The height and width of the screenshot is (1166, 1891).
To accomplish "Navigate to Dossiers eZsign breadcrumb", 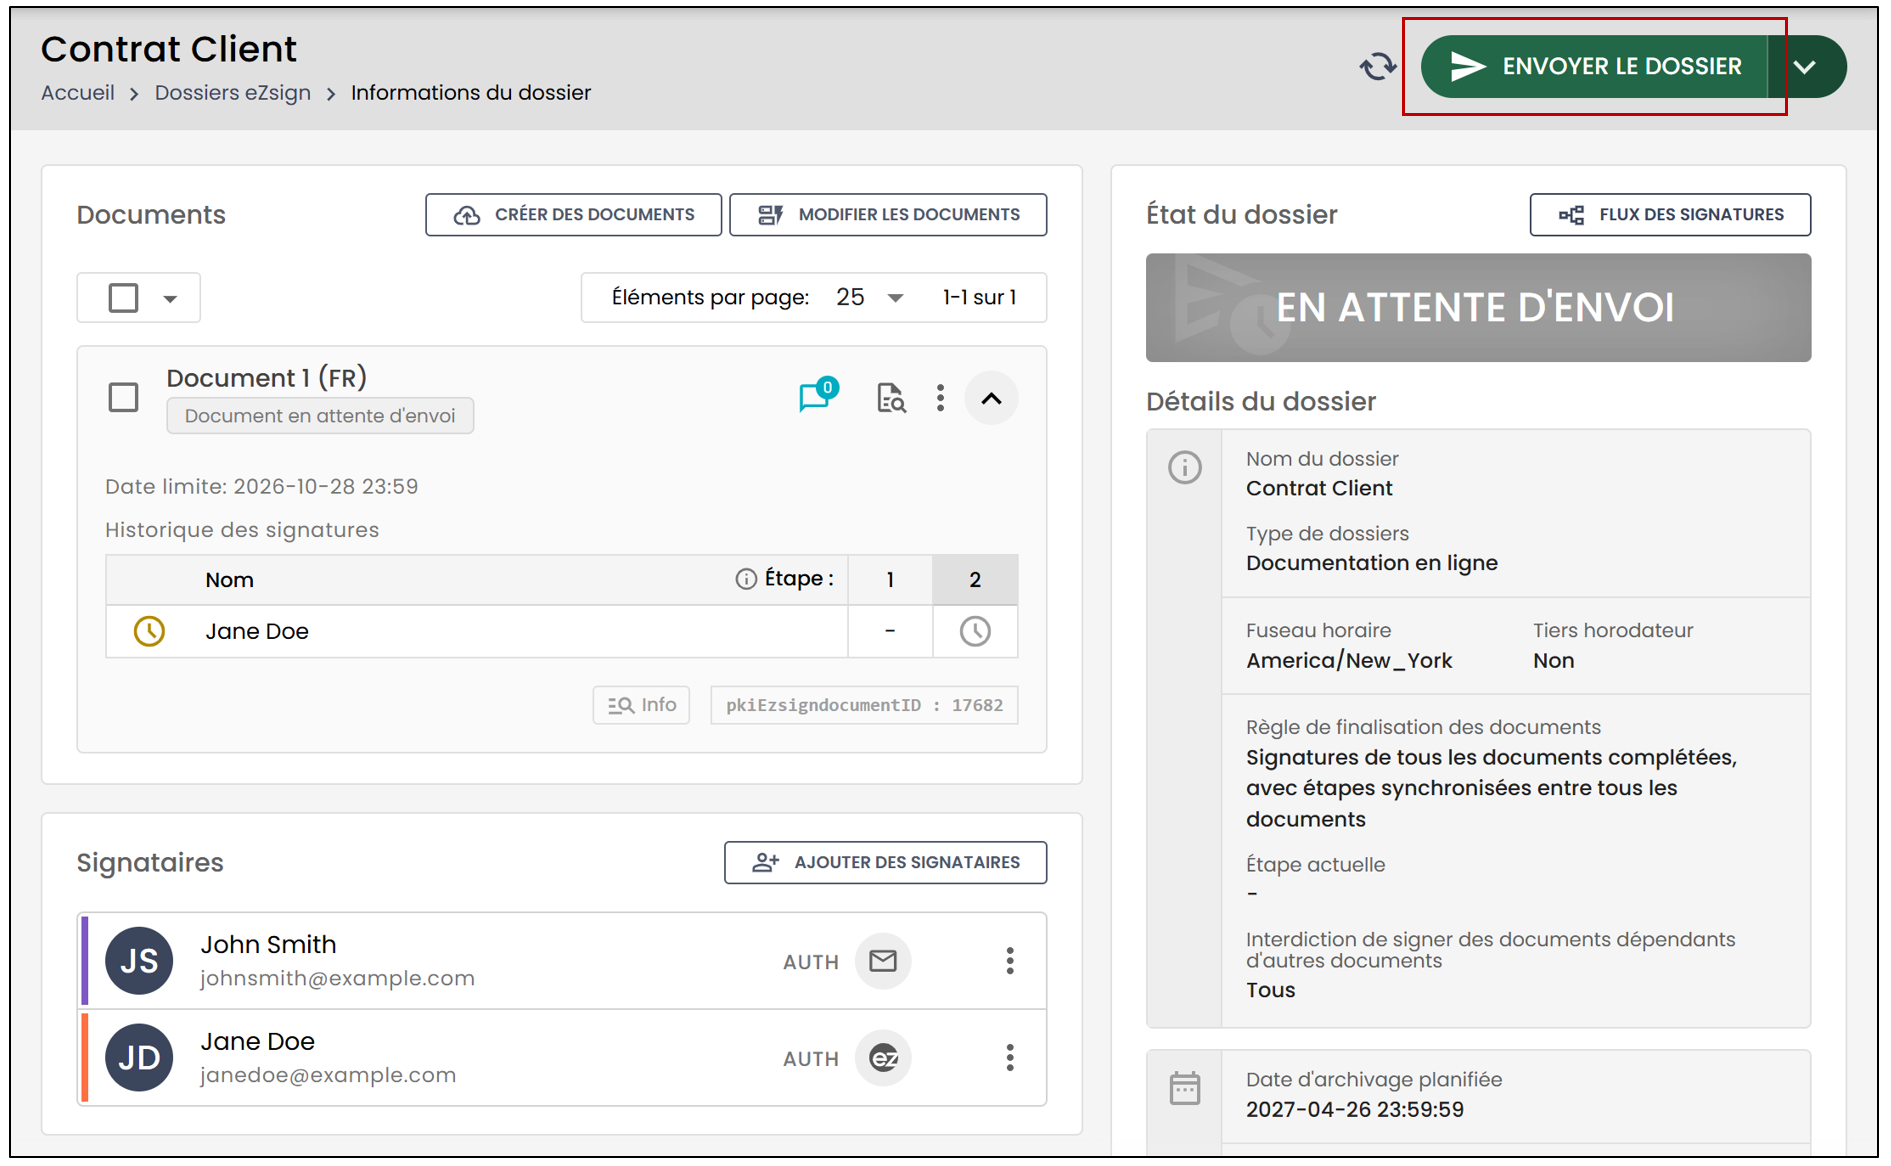I will pyautogui.click(x=232, y=92).
